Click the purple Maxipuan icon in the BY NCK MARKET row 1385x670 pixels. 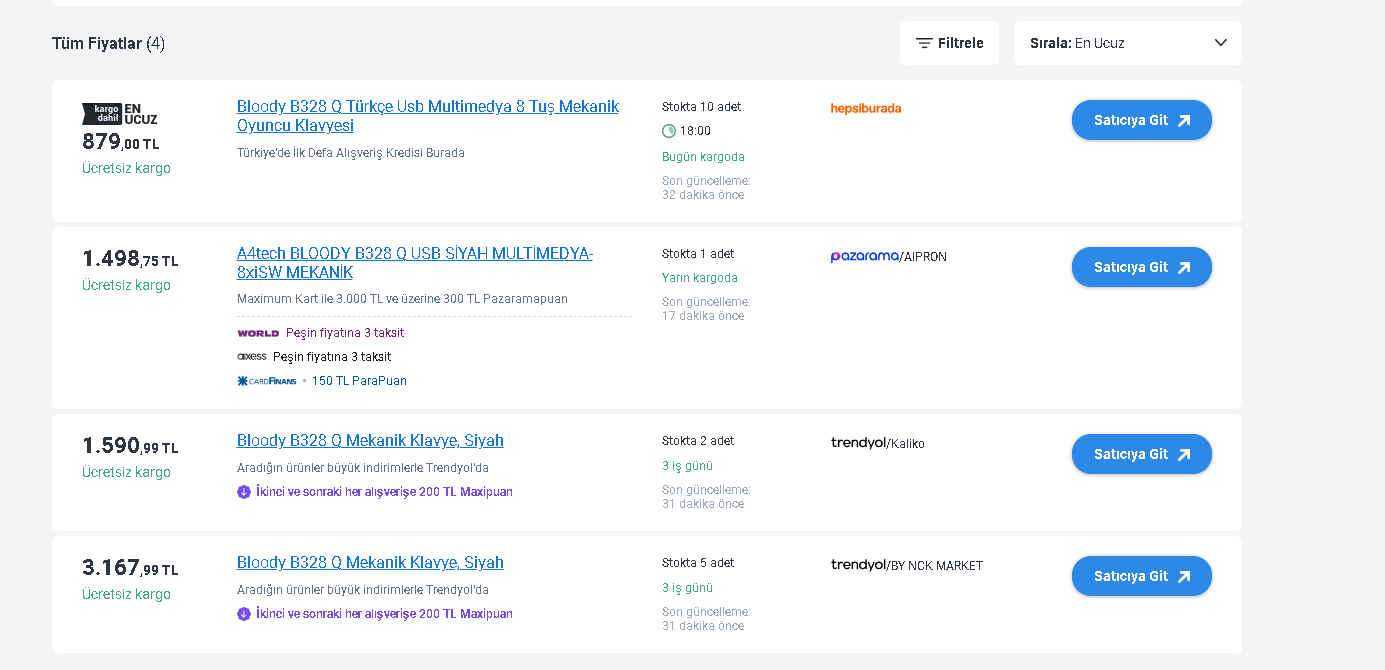coord(244,614)
